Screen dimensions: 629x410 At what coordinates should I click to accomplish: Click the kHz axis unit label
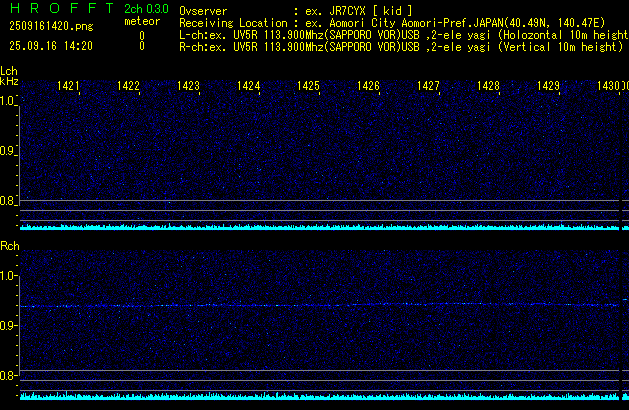9,81
